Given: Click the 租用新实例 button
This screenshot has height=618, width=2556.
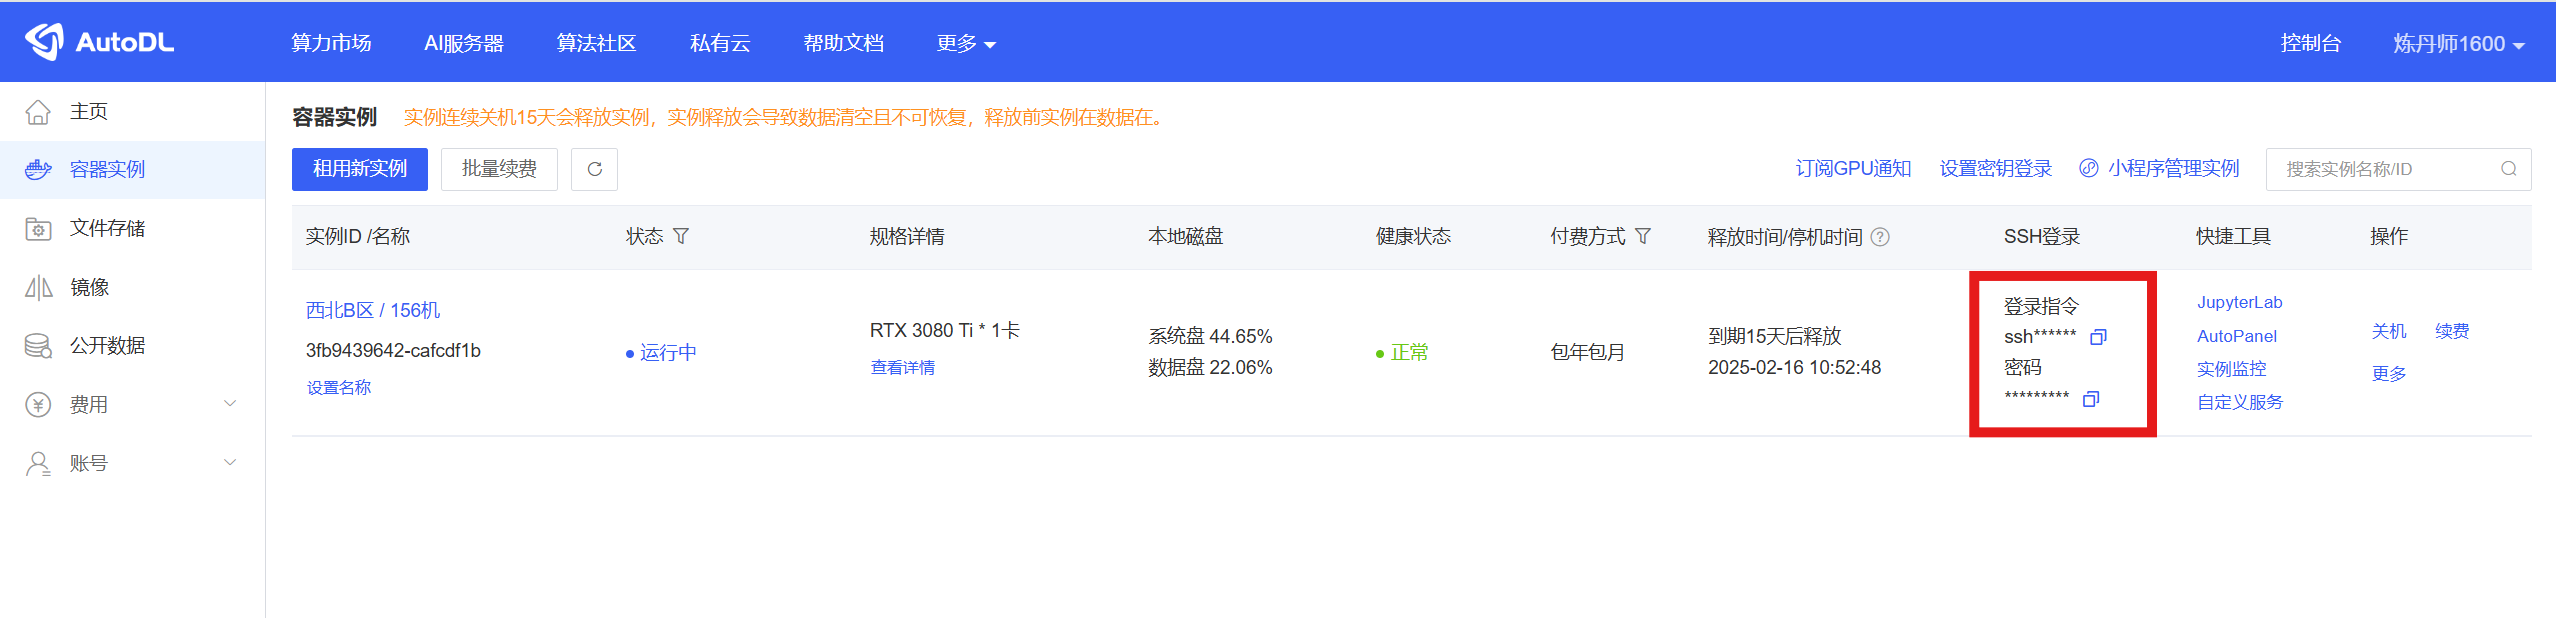Looking at the screenshot, I should pos(359,169).
